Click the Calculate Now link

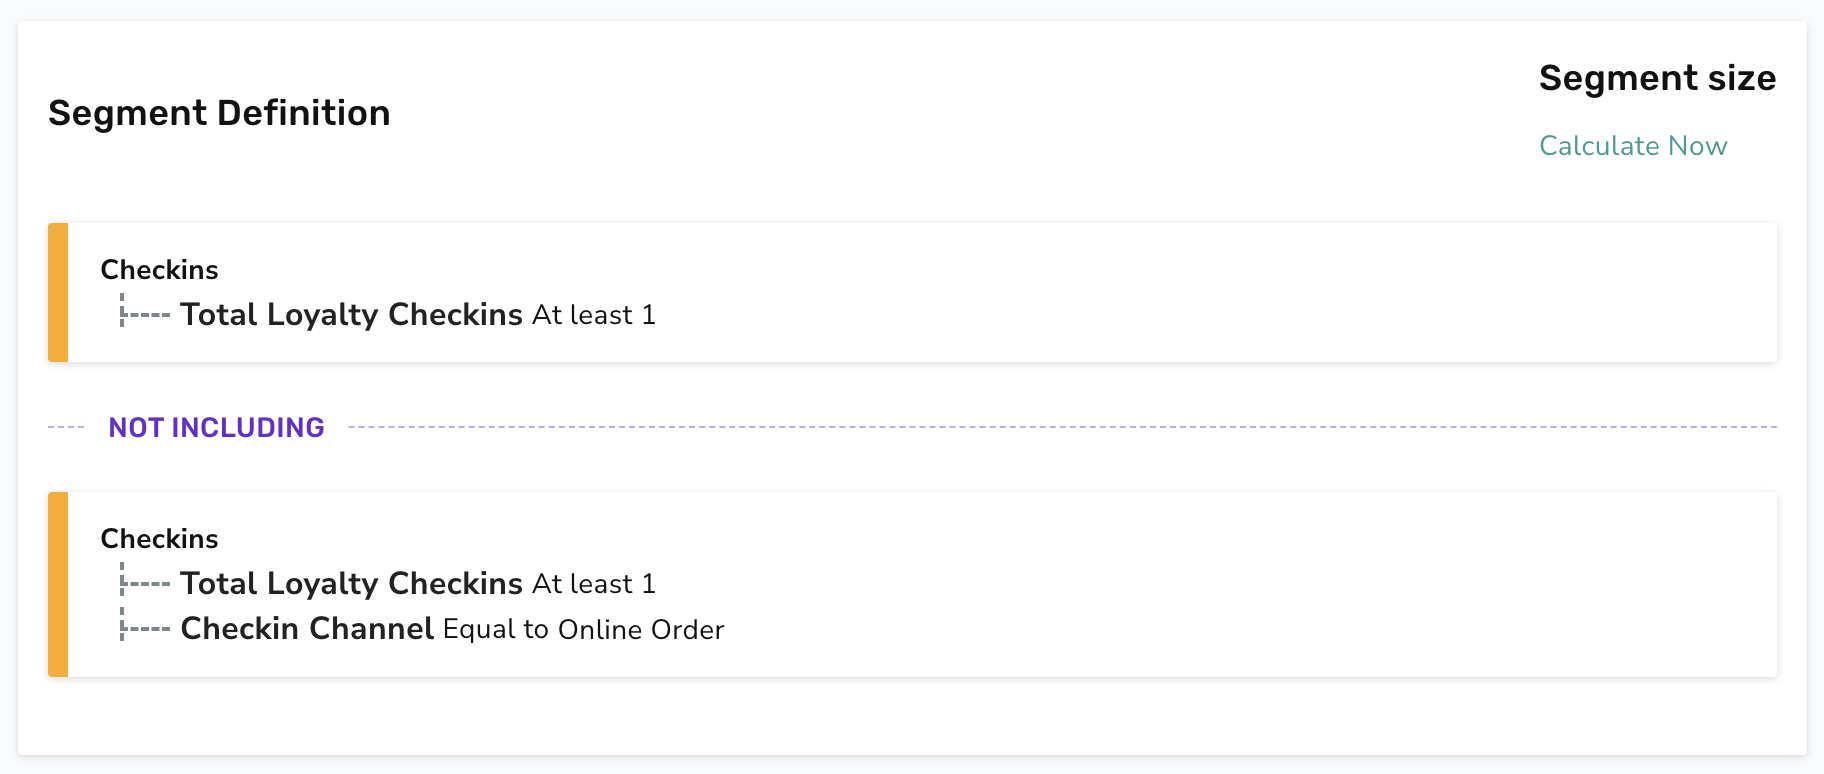click(1633, 146)
